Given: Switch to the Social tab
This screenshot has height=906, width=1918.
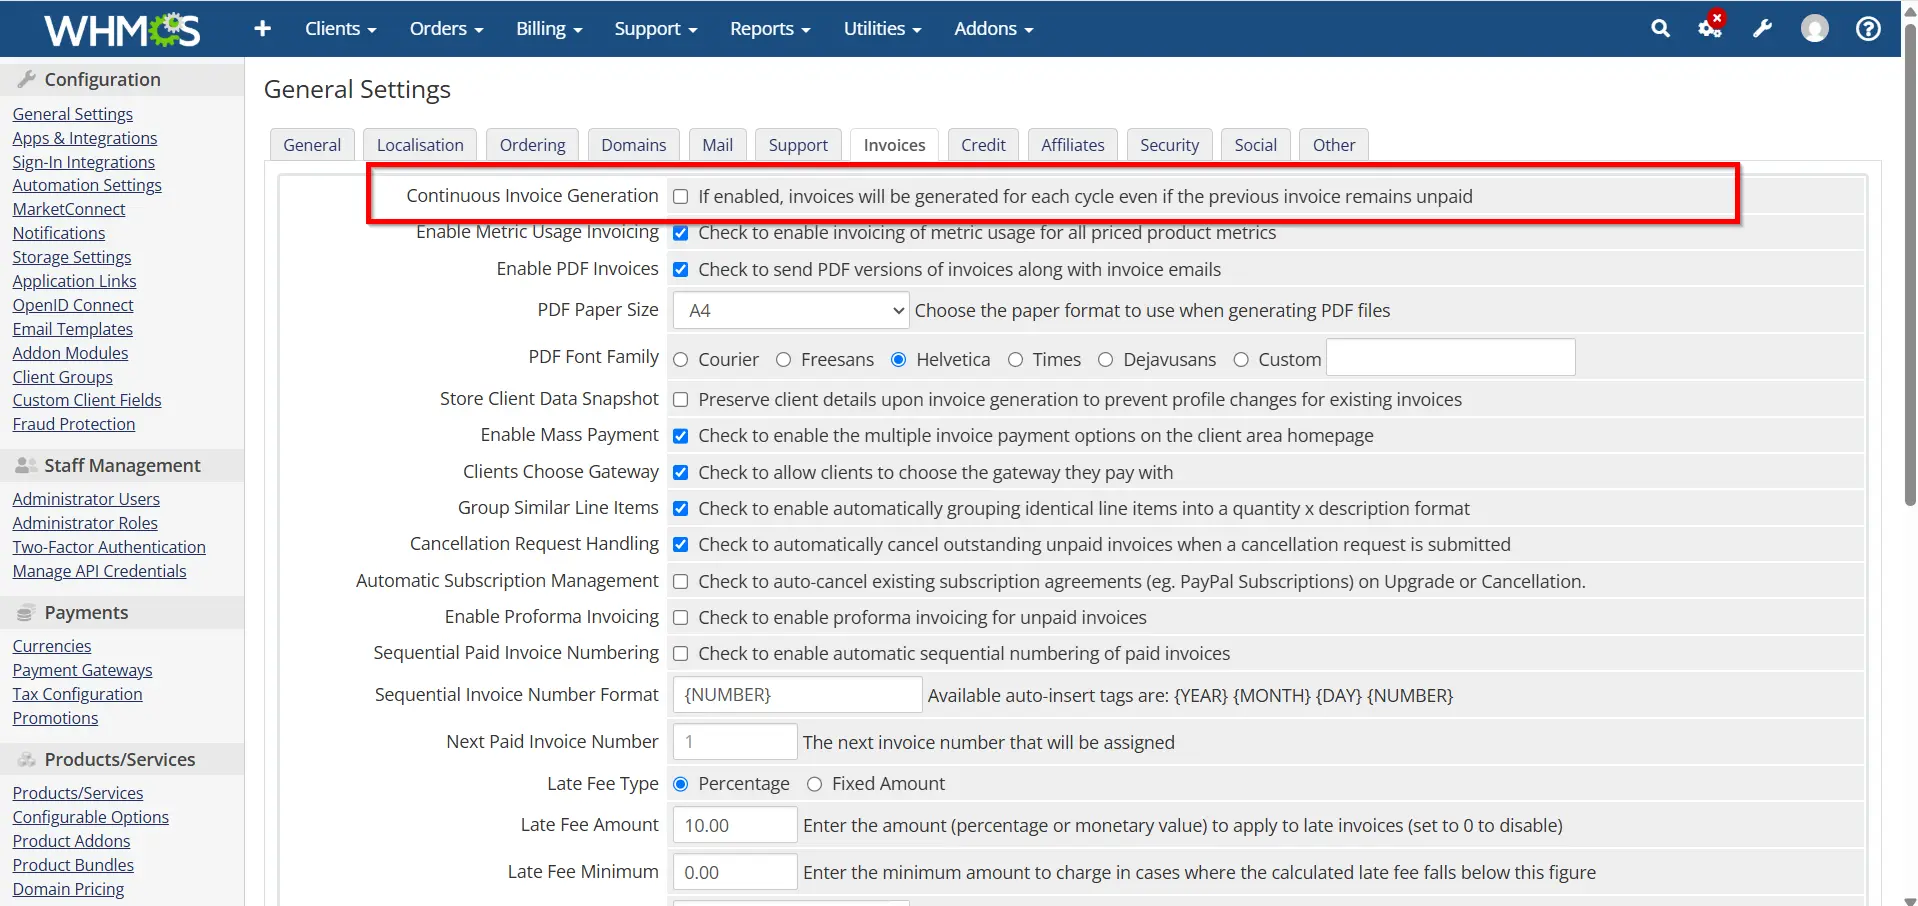Looking at the screenshot, I should tap(1255, 145).
